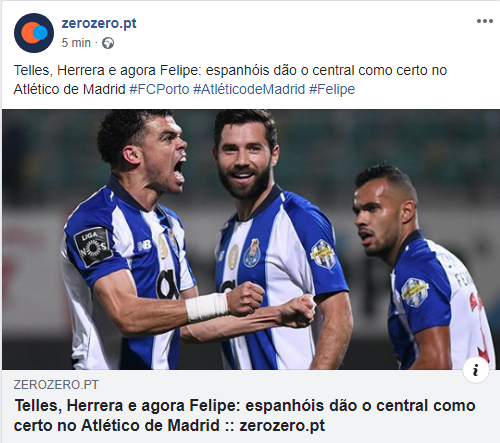The width and height of the screenshot is (500, 443).
Task: Click the FC Porto crest on the center shirt
Action: tap(252, 253)
